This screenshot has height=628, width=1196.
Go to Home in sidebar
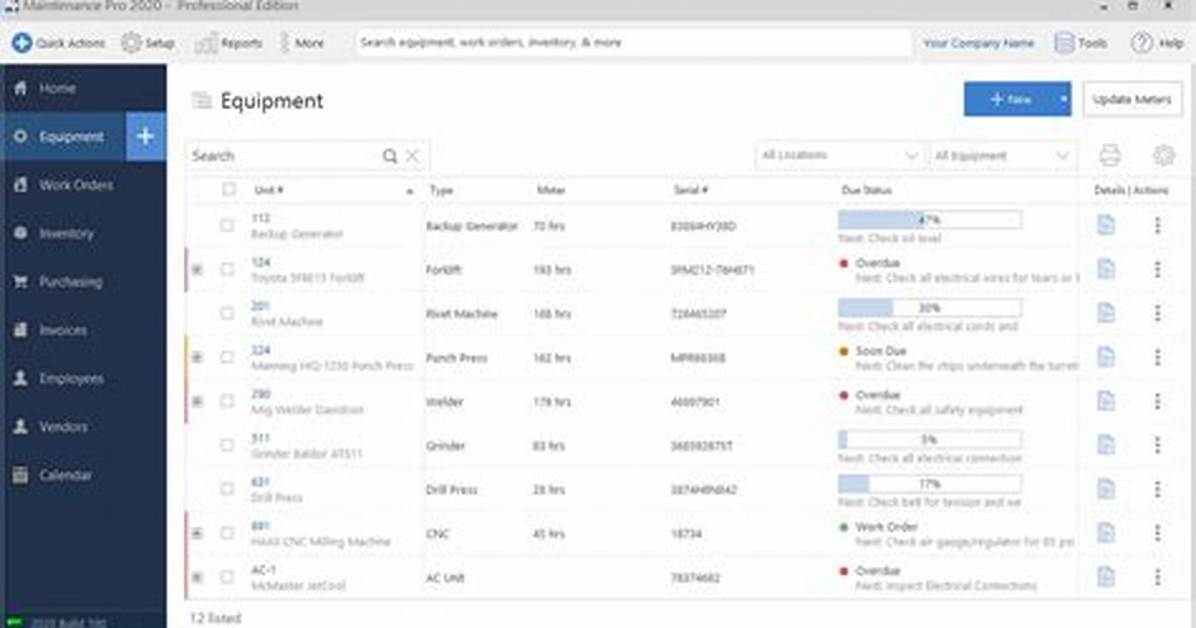pos(83,89)
